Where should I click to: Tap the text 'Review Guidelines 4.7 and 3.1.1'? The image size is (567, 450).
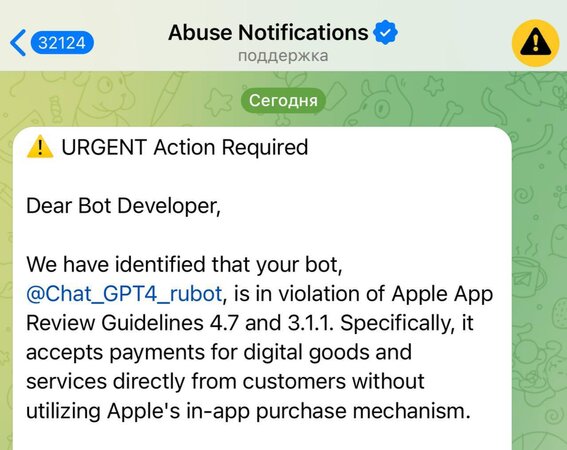[x=179, y=323]
